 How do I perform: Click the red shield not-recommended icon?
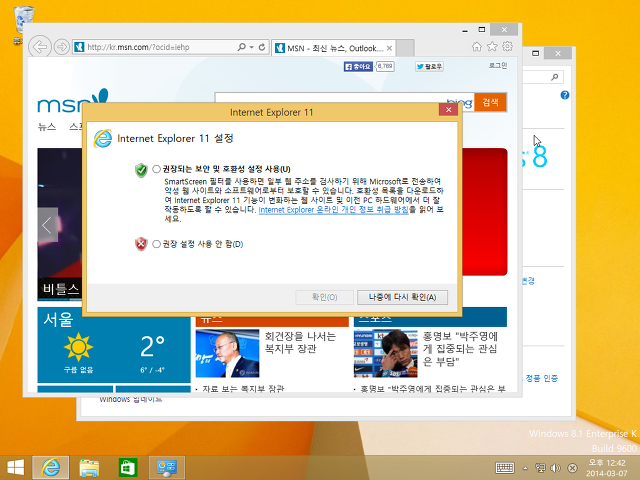(x=141, y=244)
